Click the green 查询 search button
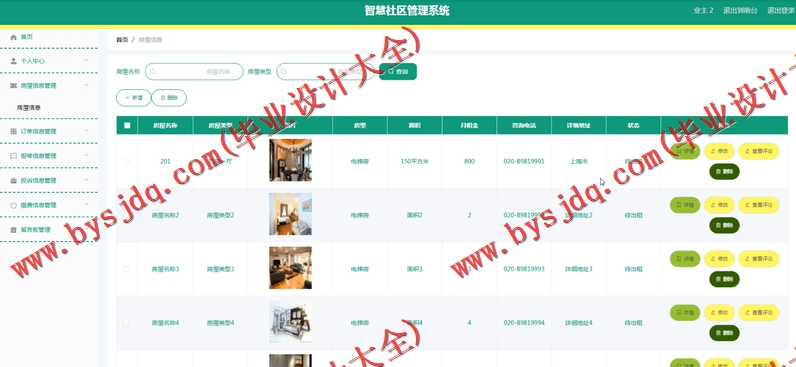Screen dimensions: 796x367 click(x=398, y=72)
